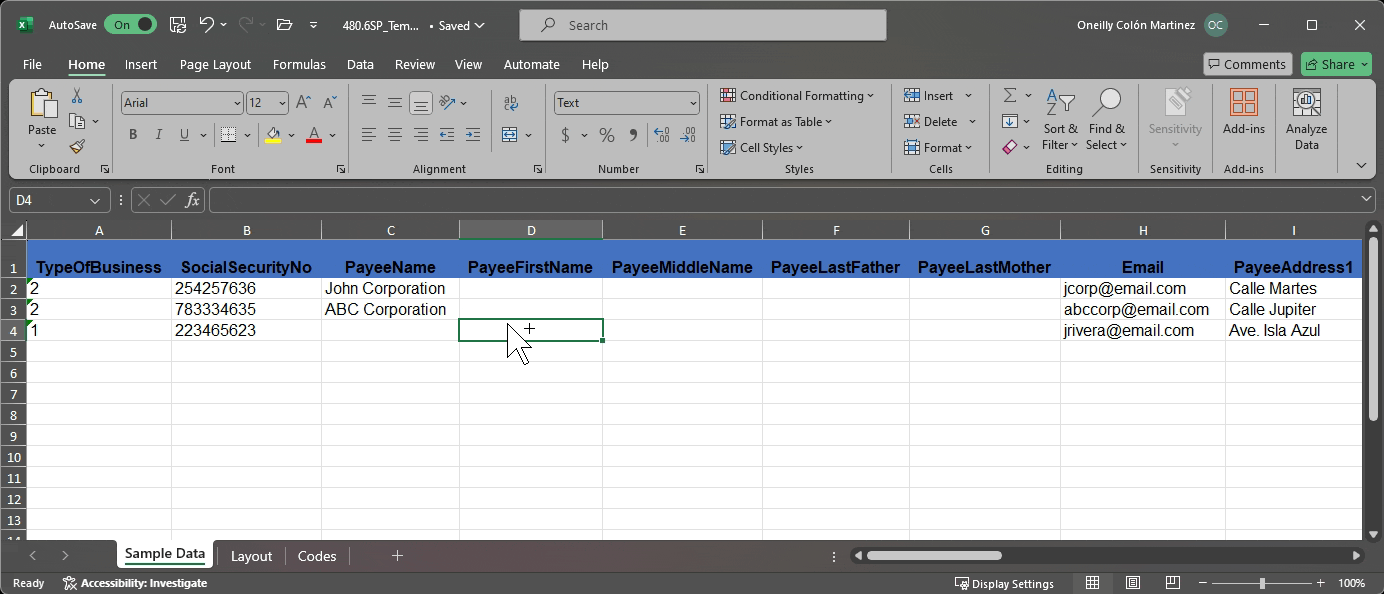The height and width of the screenshot is (594, 1384).
Task: Open the Comments pane button
Action: [x=1247, y=64]
